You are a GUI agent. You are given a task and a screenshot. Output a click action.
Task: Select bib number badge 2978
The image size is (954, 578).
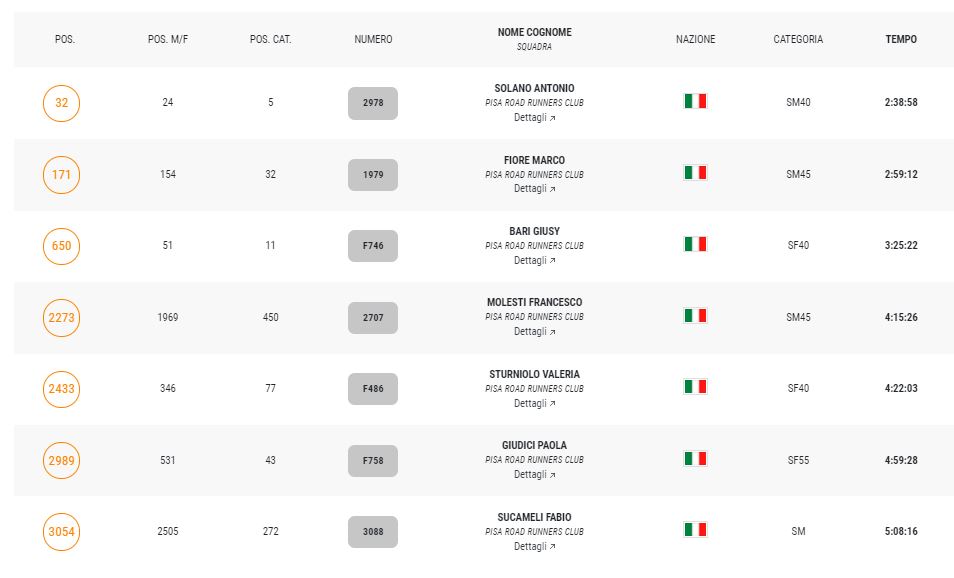(373, 103)
